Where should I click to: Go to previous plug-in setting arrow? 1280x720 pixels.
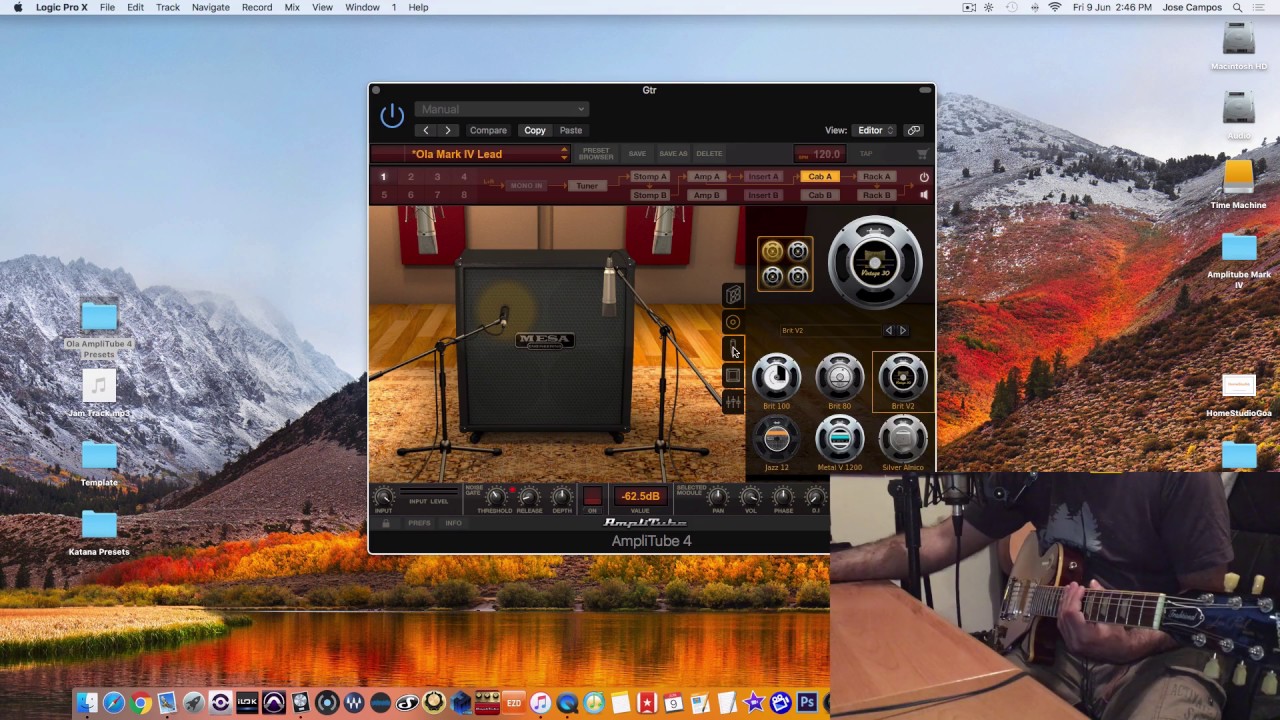pyautogui.click(x=426, y=130)
